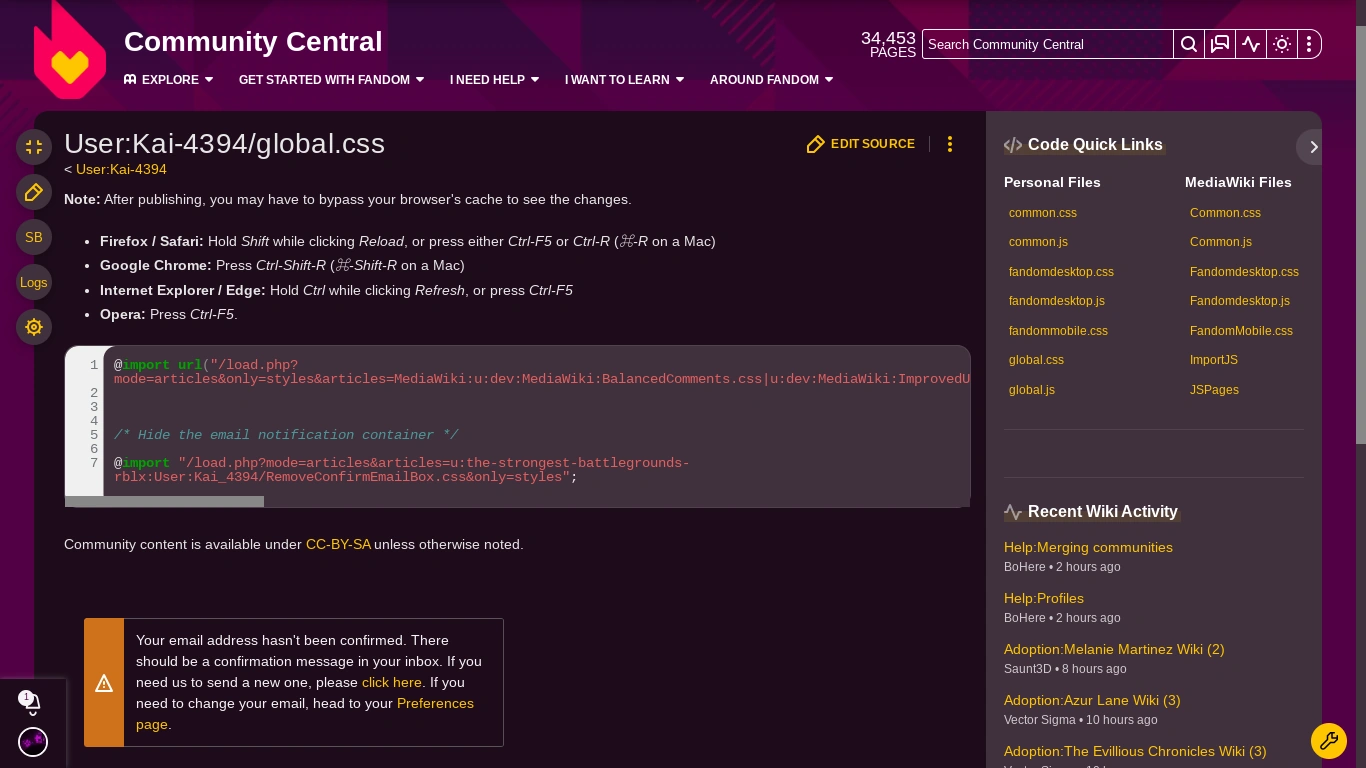Open the SB tool in the left sidebar
The height and width of the screenshot is (768, 1366).
click(33, 237)
